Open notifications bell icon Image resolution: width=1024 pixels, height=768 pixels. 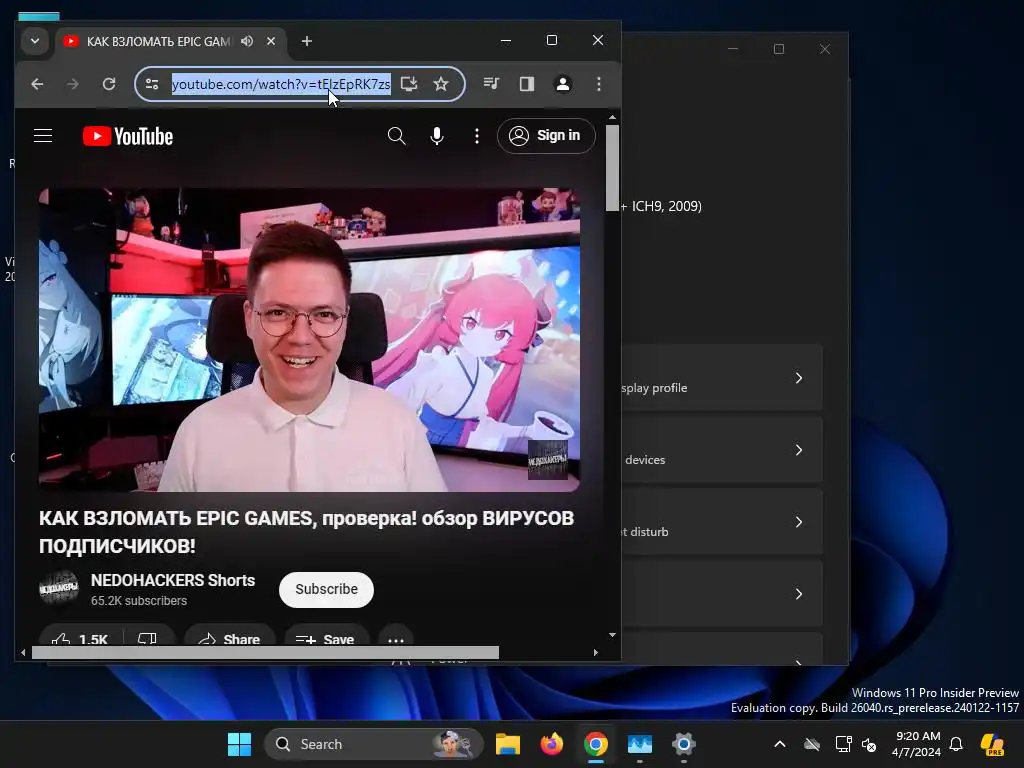957,744
